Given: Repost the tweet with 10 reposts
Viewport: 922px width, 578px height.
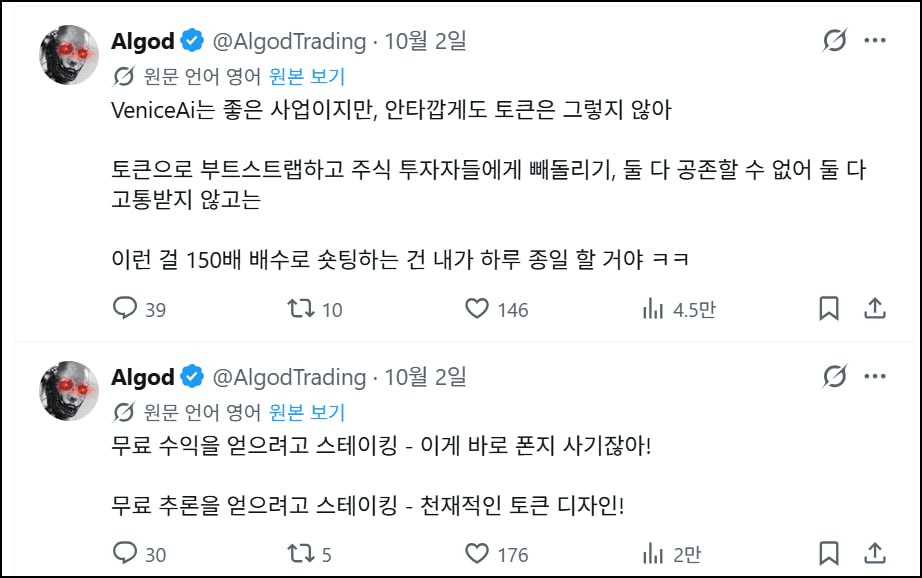Looking at the screenshot, I should coord(315,309).
